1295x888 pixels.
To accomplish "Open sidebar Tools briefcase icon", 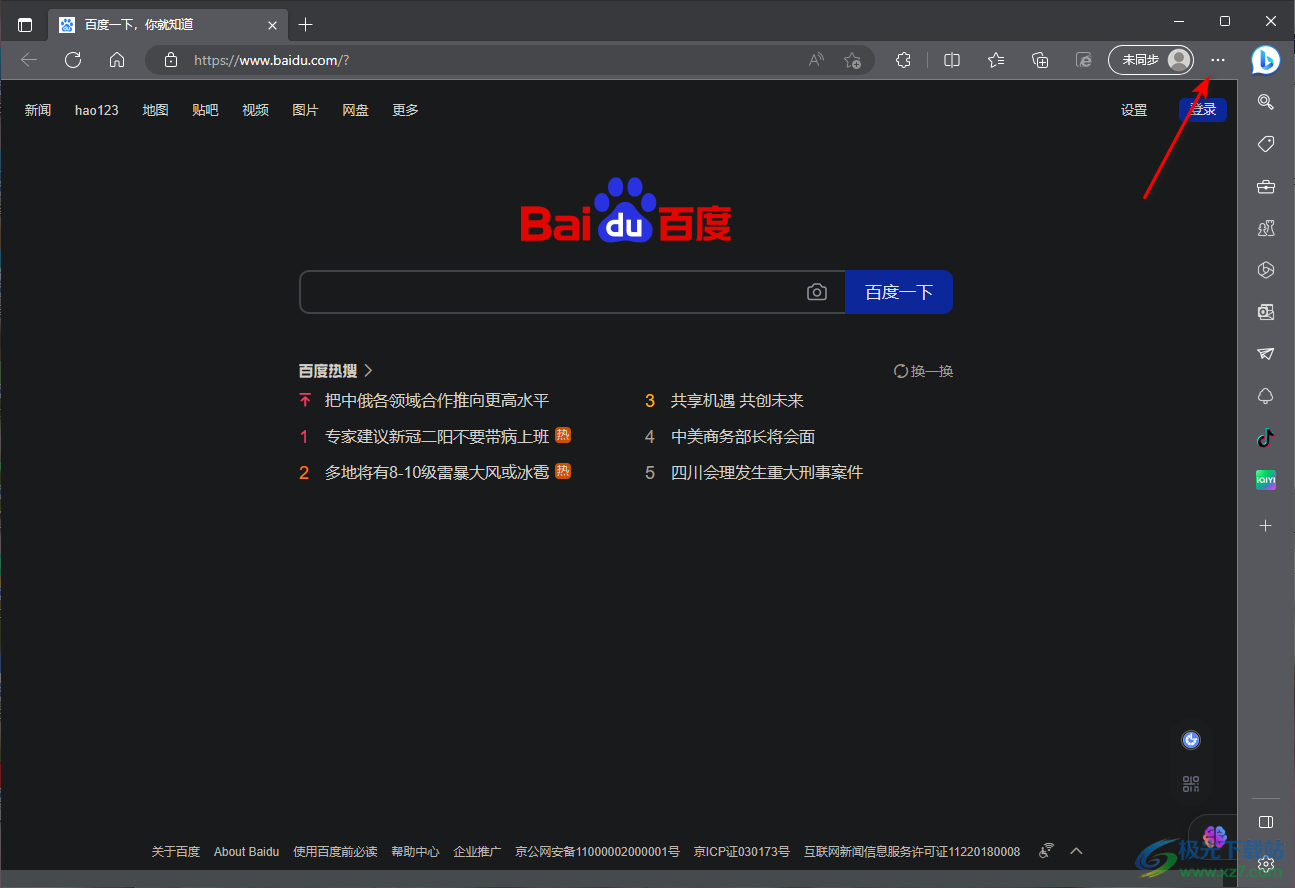I will pyautogui.click(x=1265, y=186).
